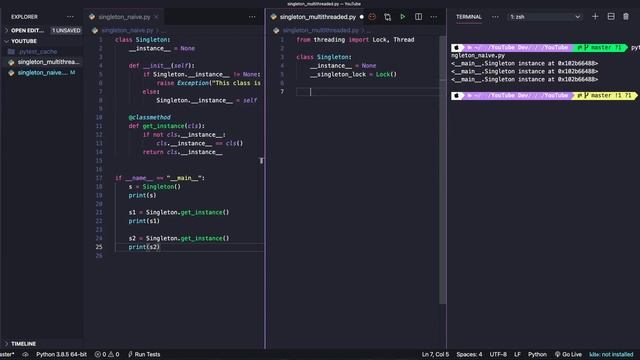
Task: Click first Singleton instance output in terminal
Action: (x=524, y=63)
